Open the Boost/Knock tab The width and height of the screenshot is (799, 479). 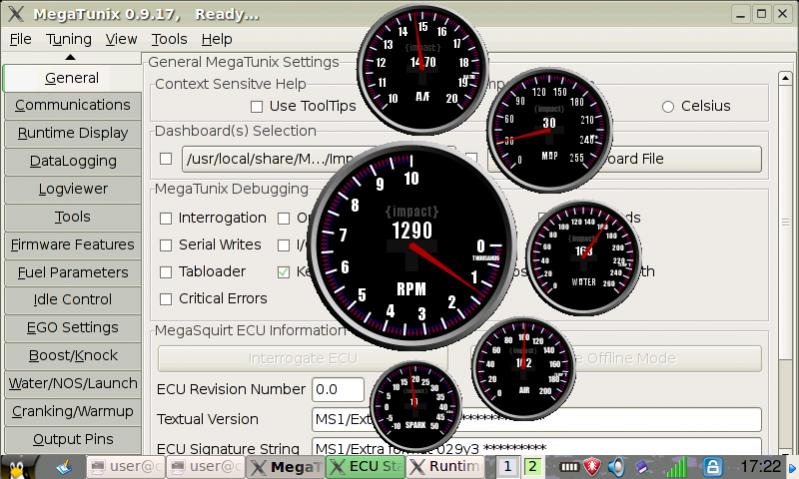point(72,355)
